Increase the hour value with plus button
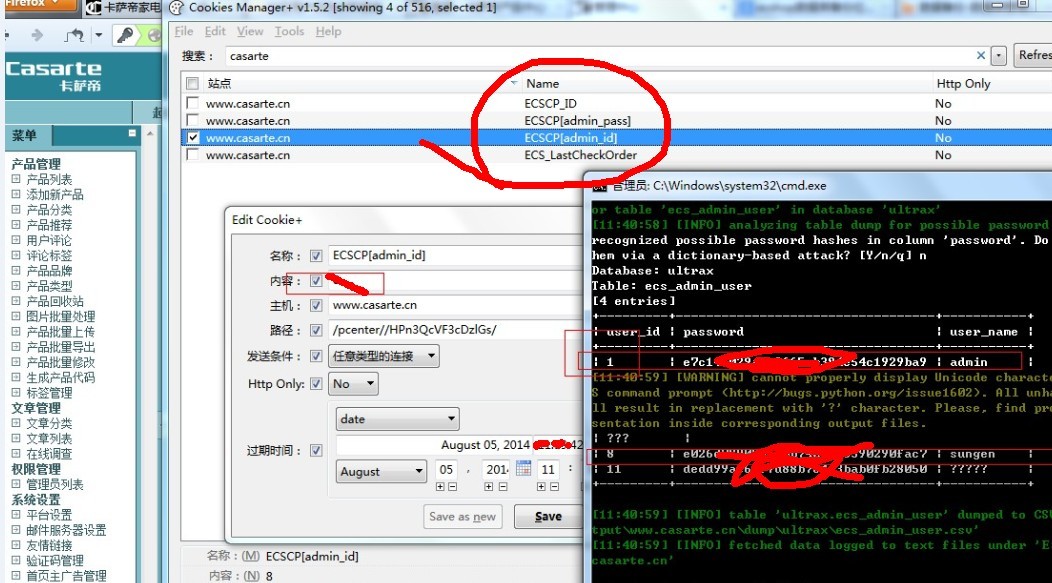 (541, 486)
